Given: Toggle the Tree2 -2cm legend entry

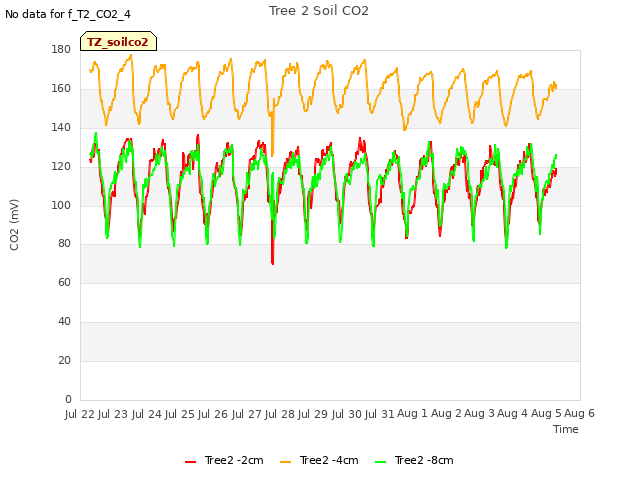Looking at the screenshot, I should (x=224, y=460).
